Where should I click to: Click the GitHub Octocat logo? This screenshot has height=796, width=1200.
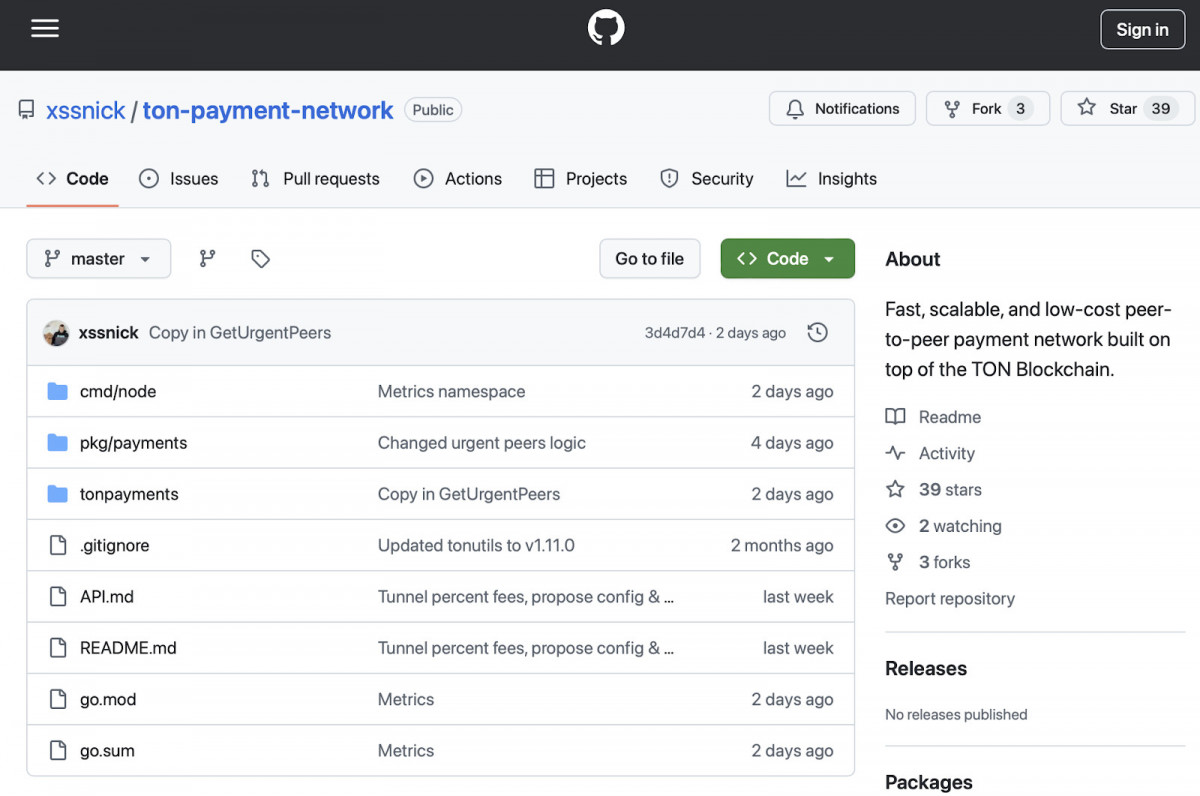pyautogui.click(x=606, y=28)
